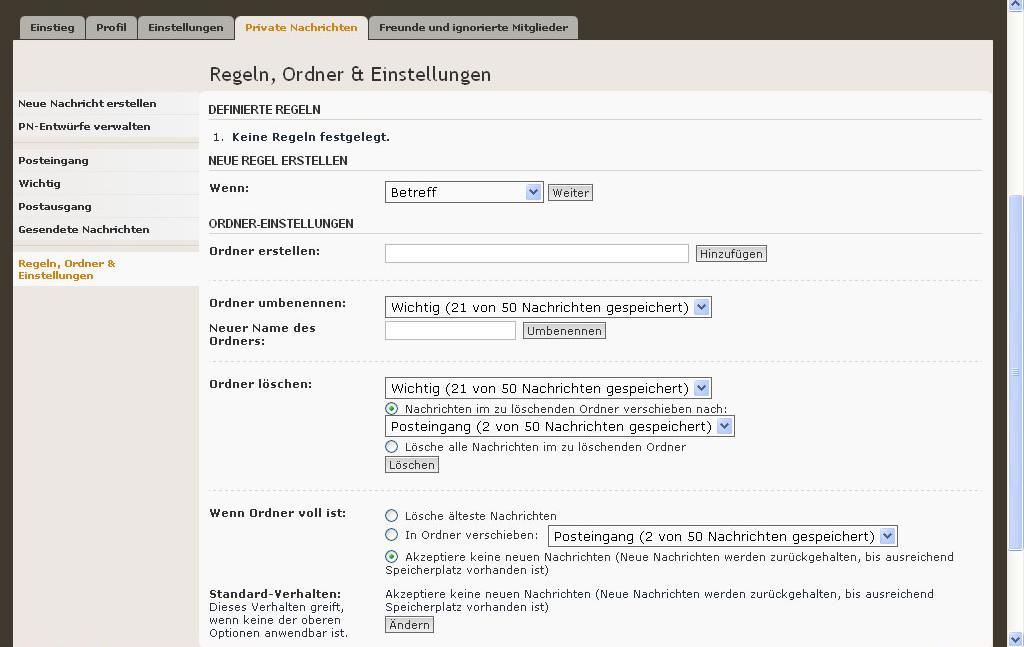Click the Hinzufügen button

[x=731, y=254]
